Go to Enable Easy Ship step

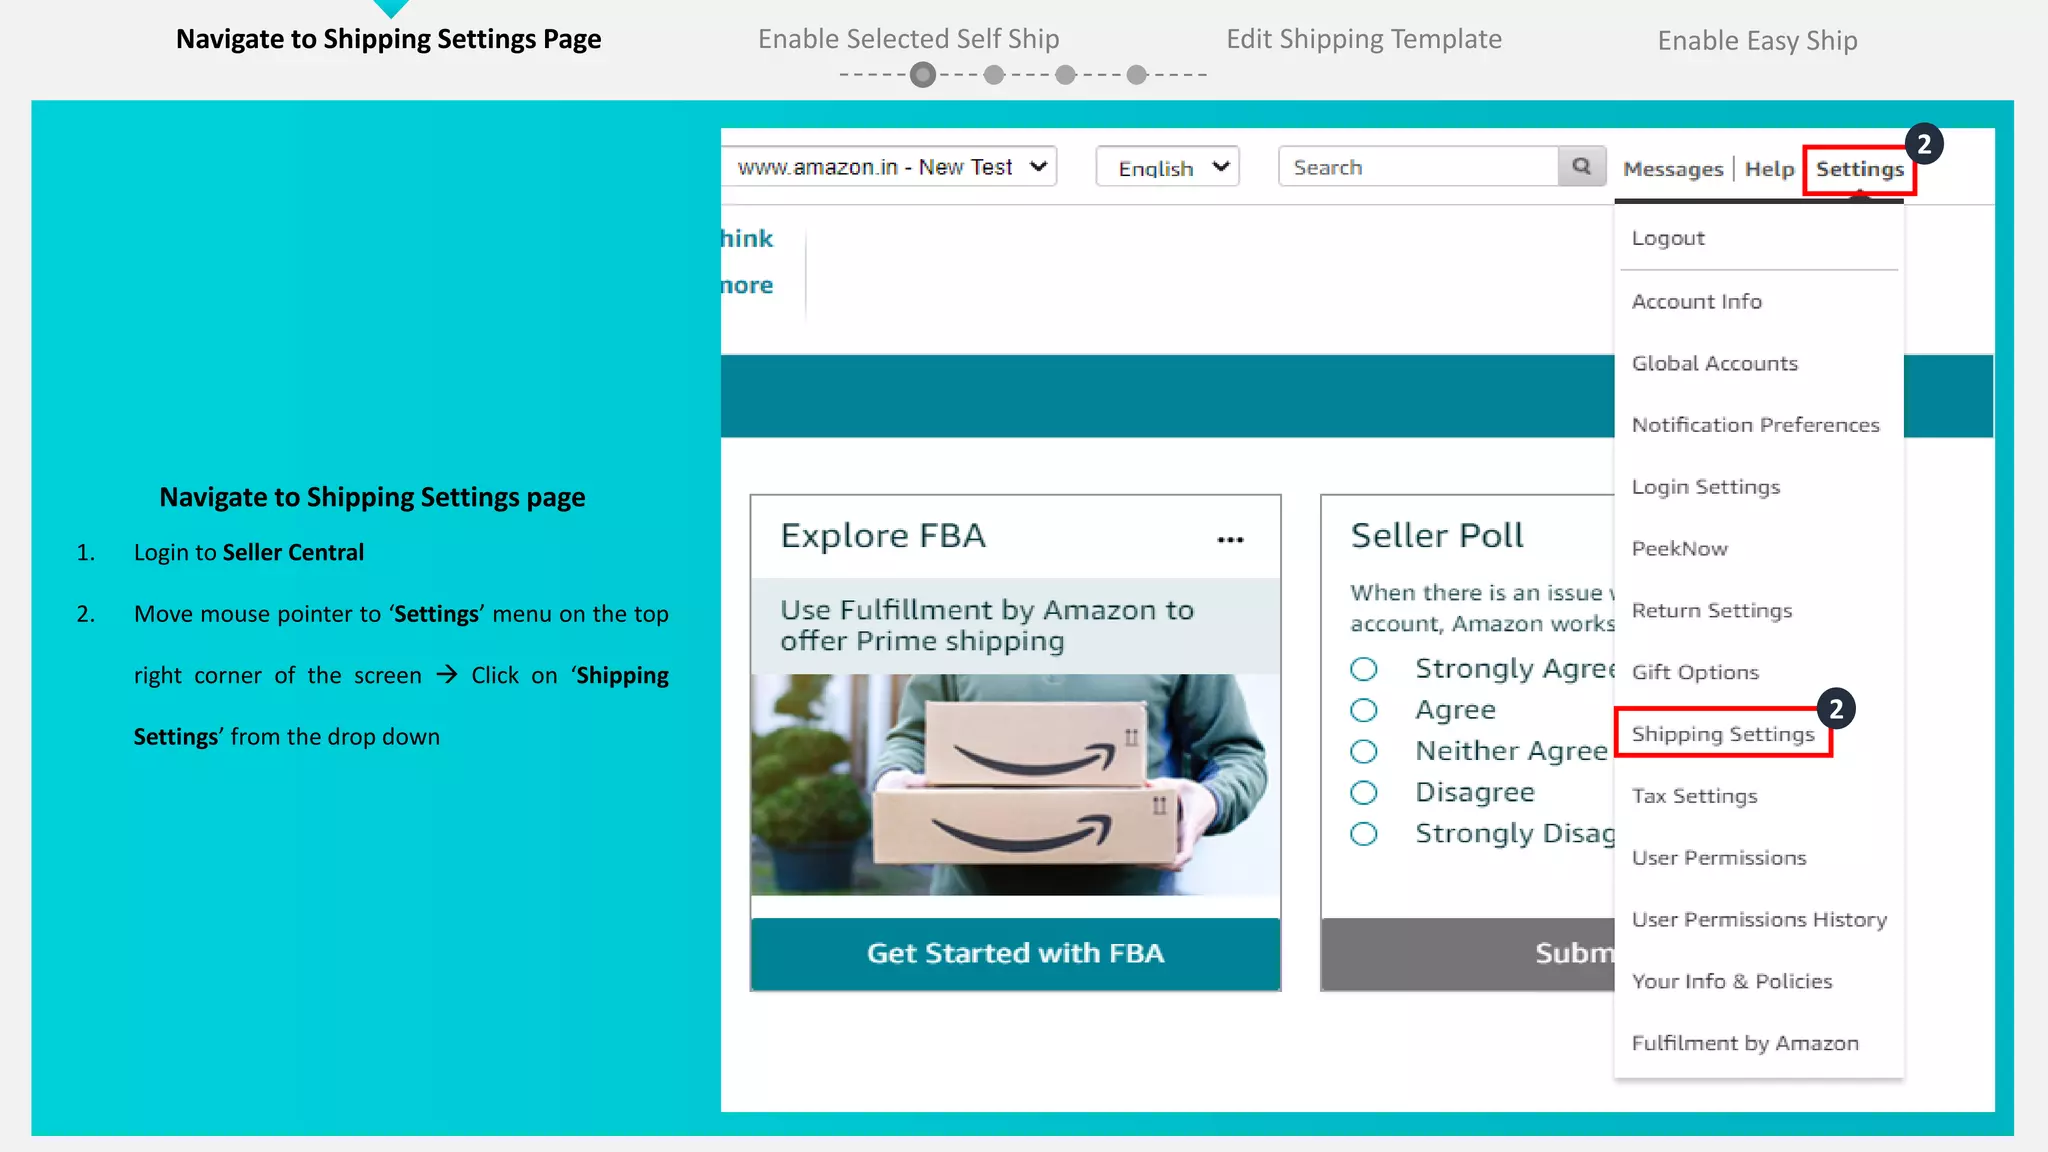tap(1757, 41)
